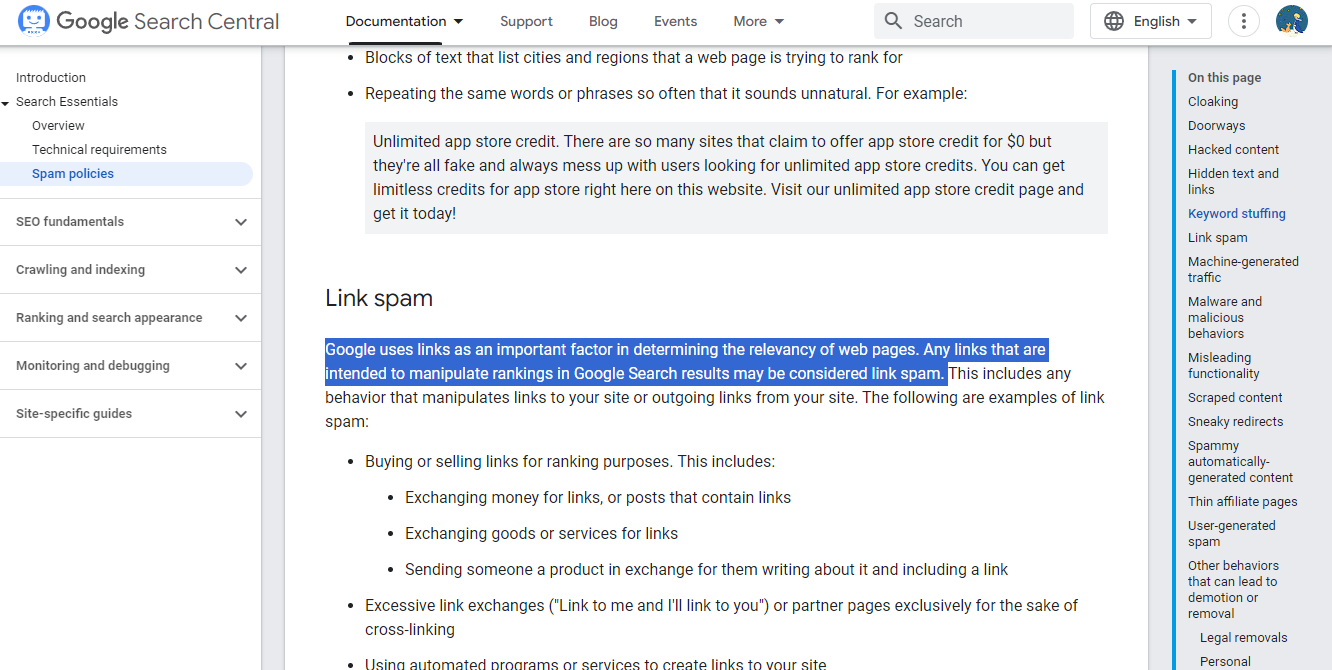Click 'Exchanging money for links' bullet
Image resolution: width=1332 pixels, height=670 pixels.
[x=598, y=498]
